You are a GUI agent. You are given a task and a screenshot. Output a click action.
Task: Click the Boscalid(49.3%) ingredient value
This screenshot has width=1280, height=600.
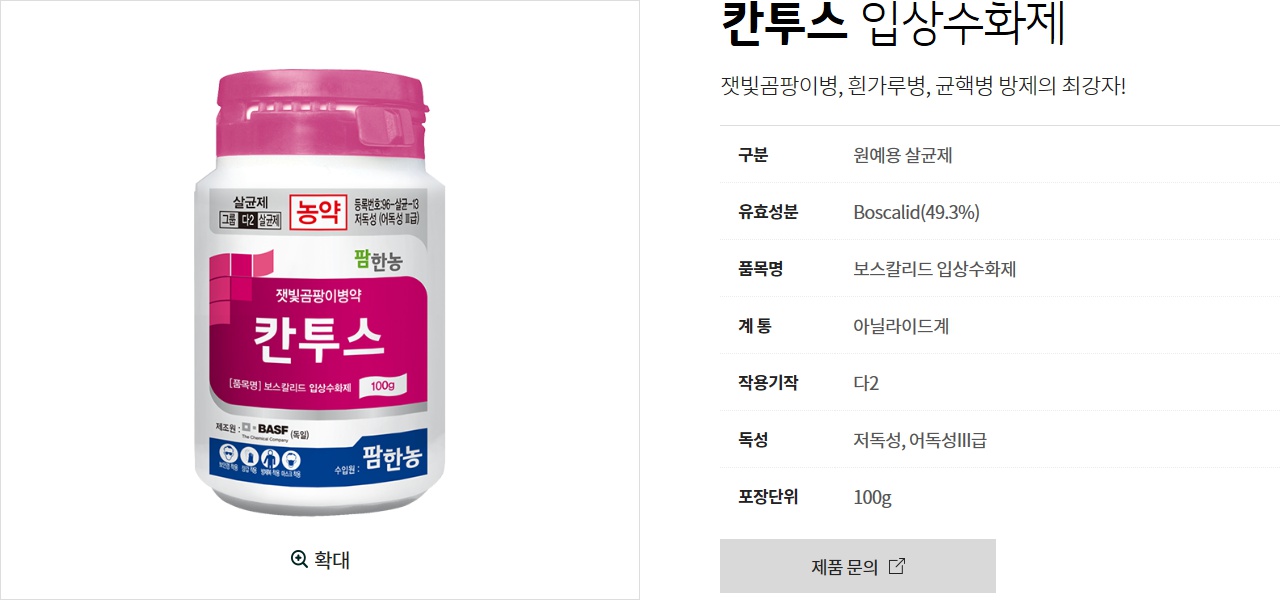point(917,212)
